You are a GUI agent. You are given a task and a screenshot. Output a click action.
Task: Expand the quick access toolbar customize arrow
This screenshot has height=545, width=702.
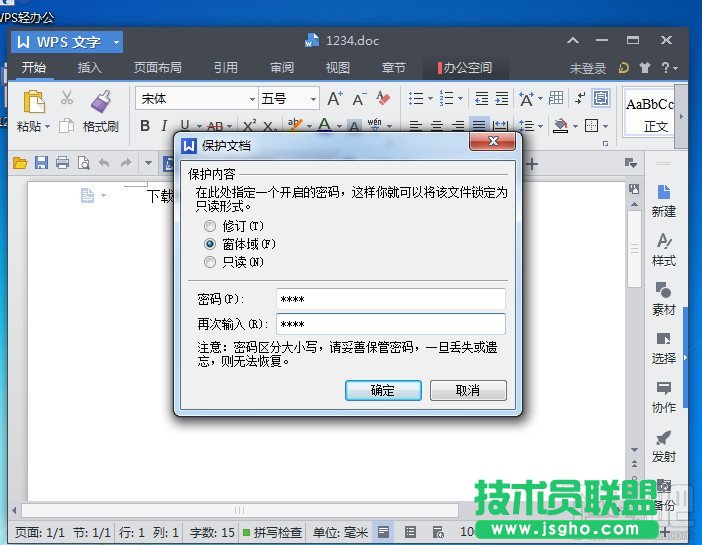148,163
